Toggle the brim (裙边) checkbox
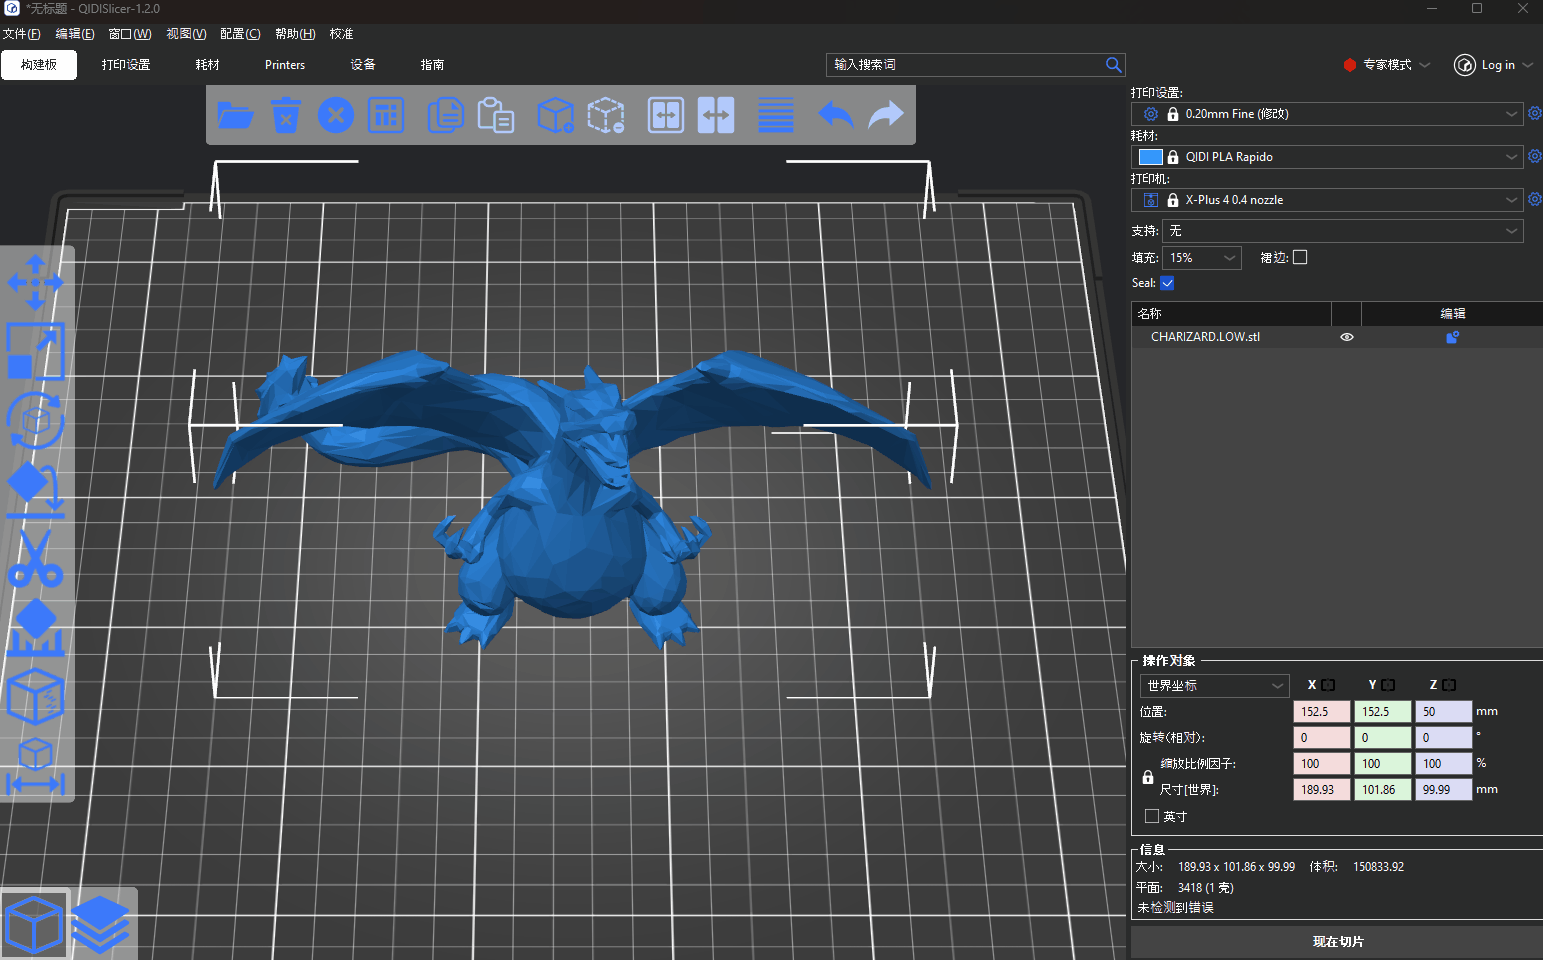Image resolution: width=1543 pixels, height=960 pixels. pyautogui.click(x=1300, y=257)
